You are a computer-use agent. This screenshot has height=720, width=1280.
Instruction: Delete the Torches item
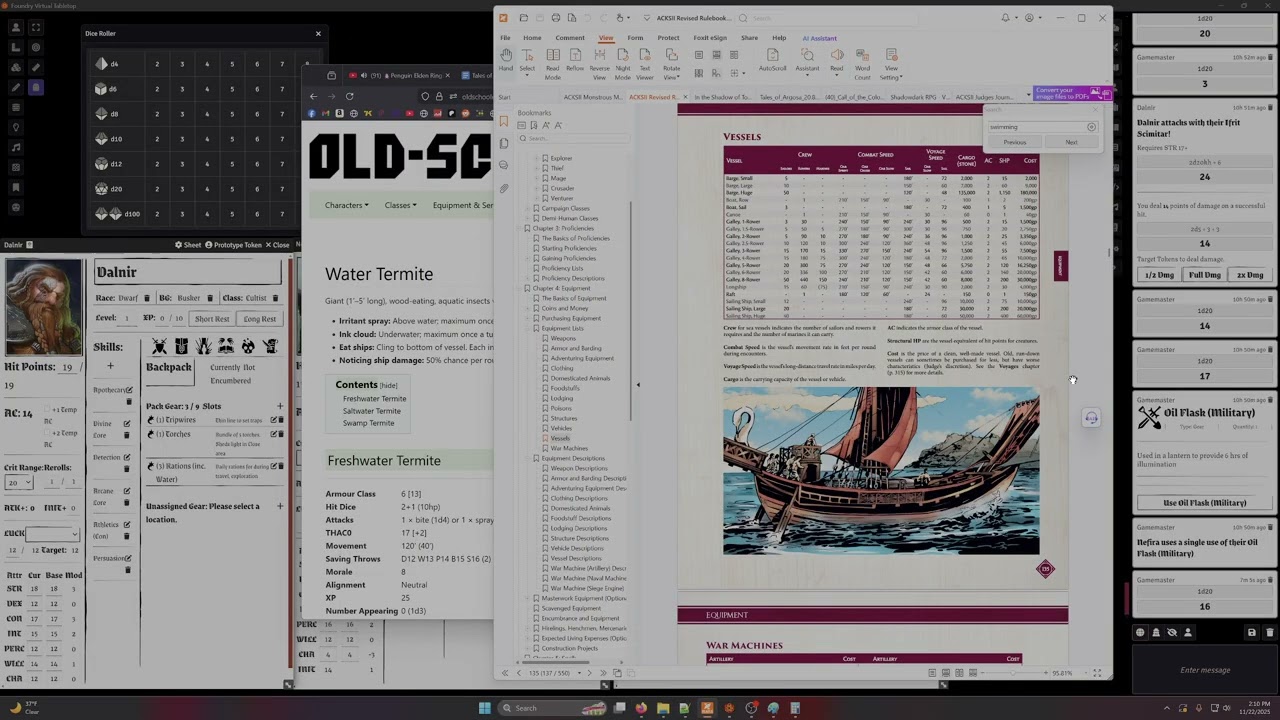[280, 435]
